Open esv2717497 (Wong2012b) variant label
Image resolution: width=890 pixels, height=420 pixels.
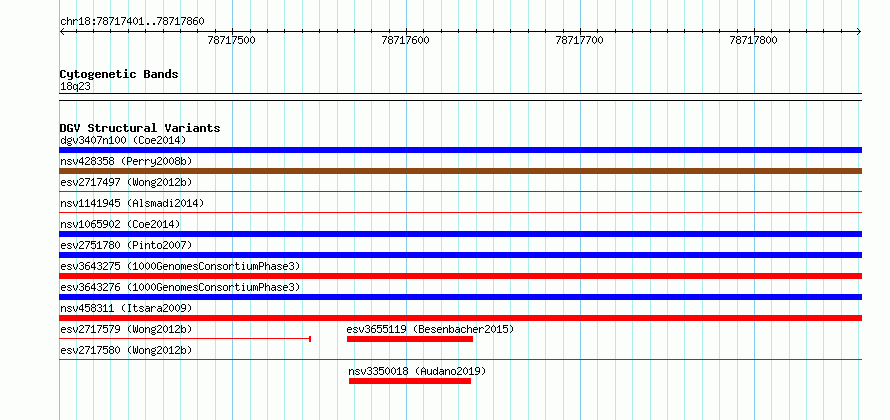126,182
